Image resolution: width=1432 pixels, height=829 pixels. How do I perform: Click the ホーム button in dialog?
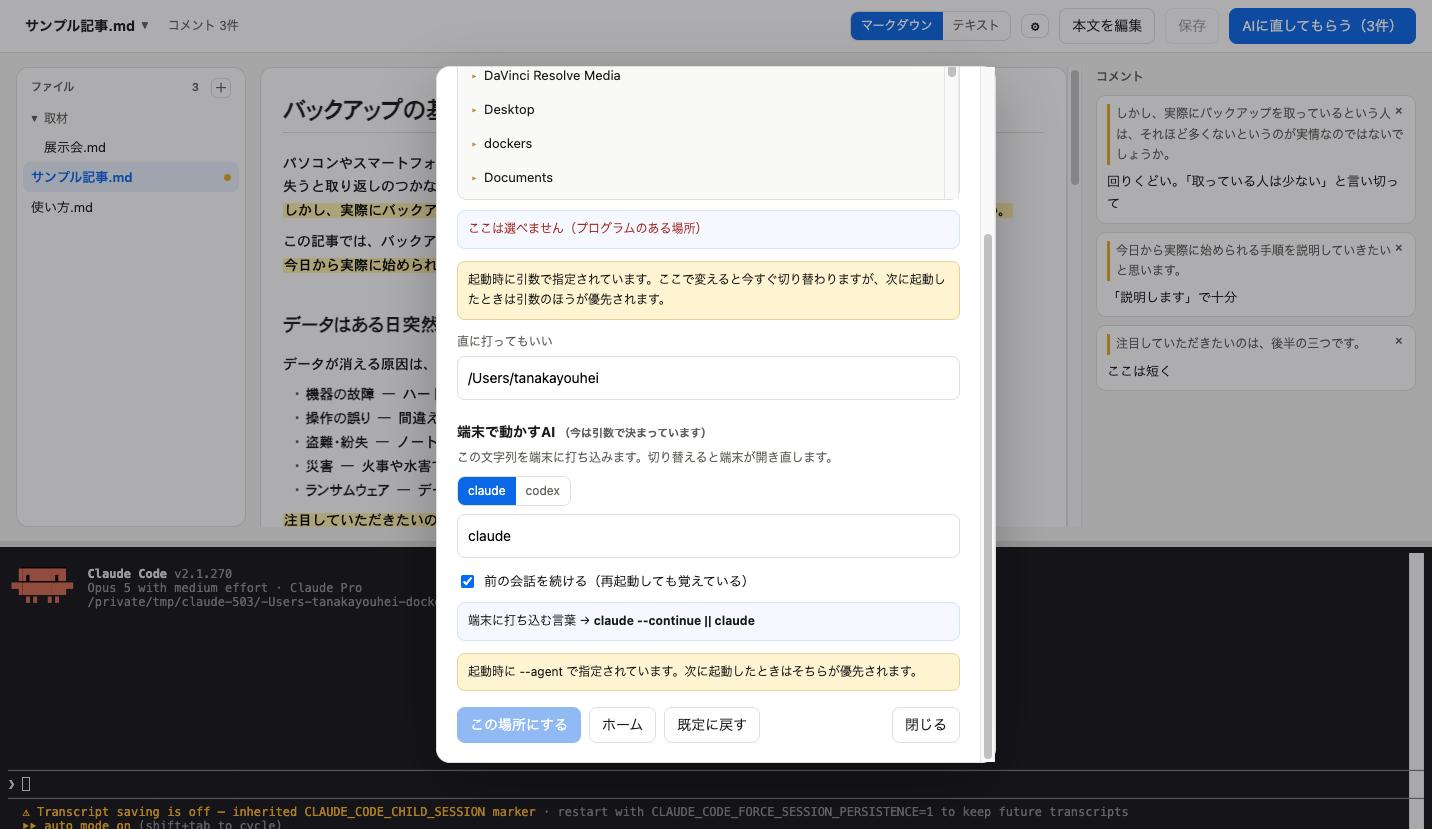pos(622,725)
